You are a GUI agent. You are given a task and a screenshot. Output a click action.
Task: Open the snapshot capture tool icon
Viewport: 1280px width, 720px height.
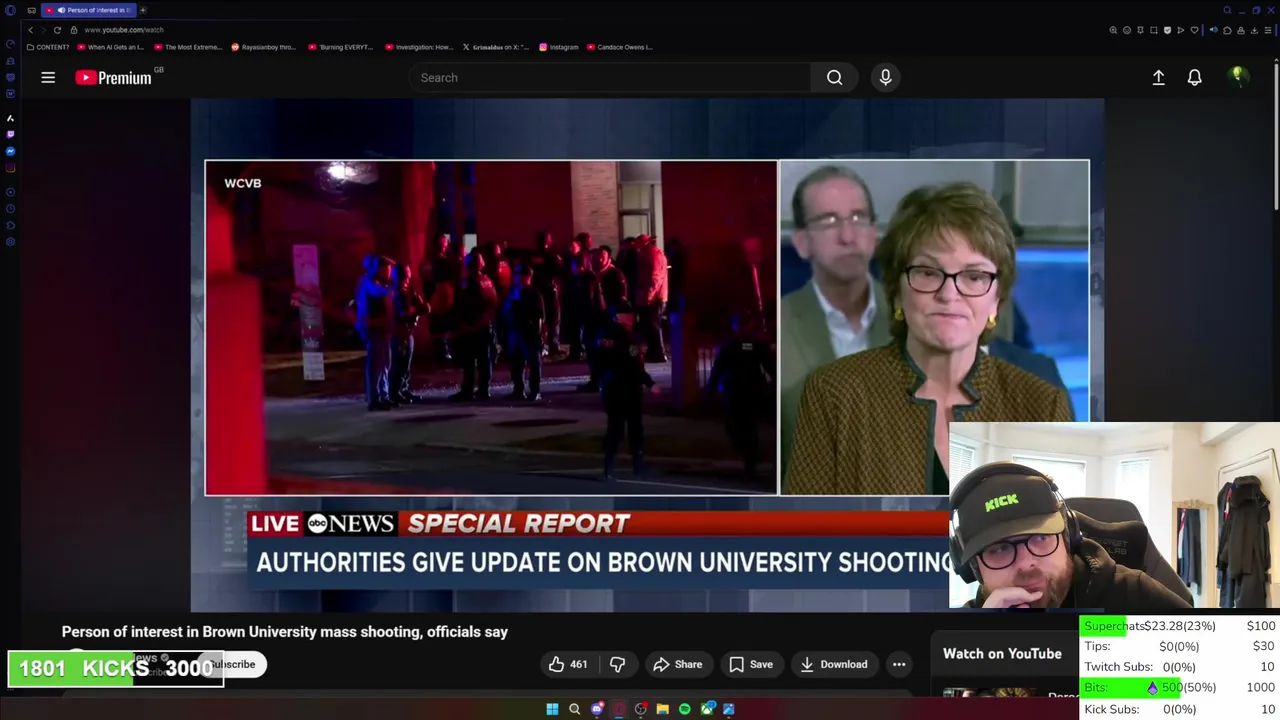click(1154, 30)
